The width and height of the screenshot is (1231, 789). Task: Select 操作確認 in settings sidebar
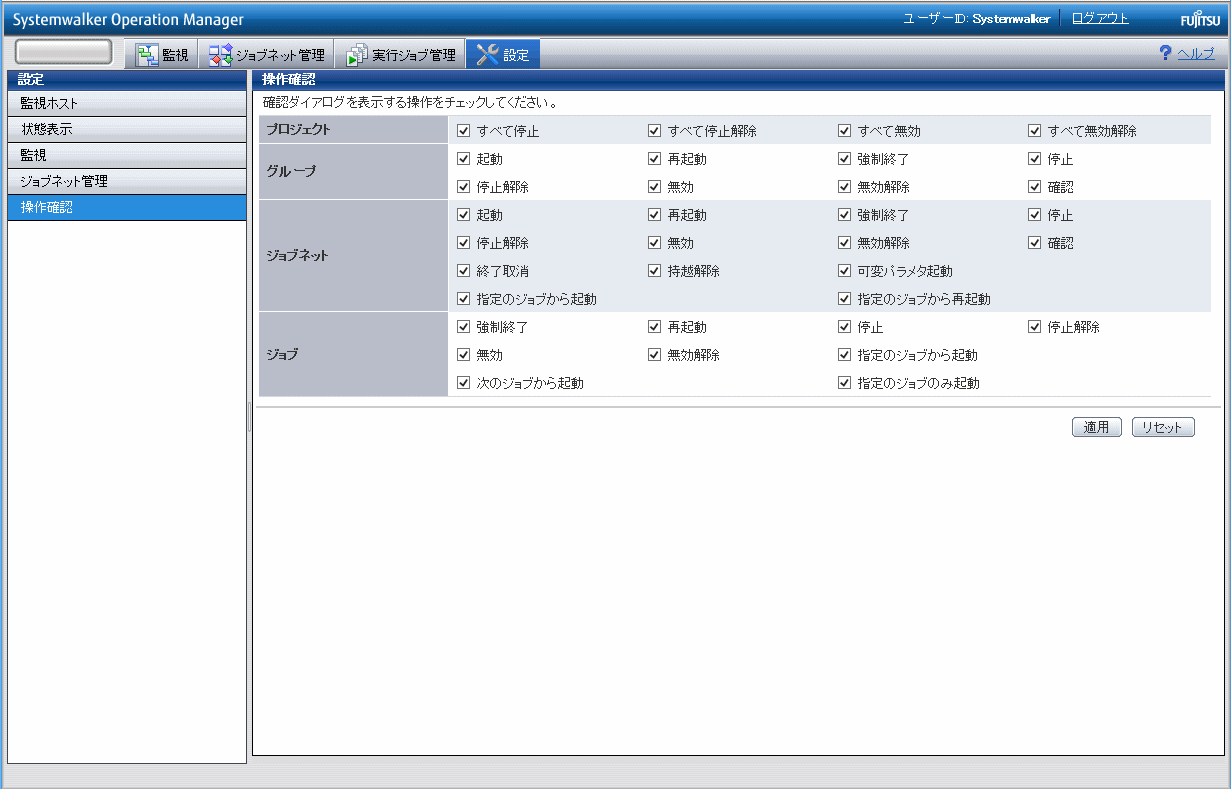(x=127, y=207)
